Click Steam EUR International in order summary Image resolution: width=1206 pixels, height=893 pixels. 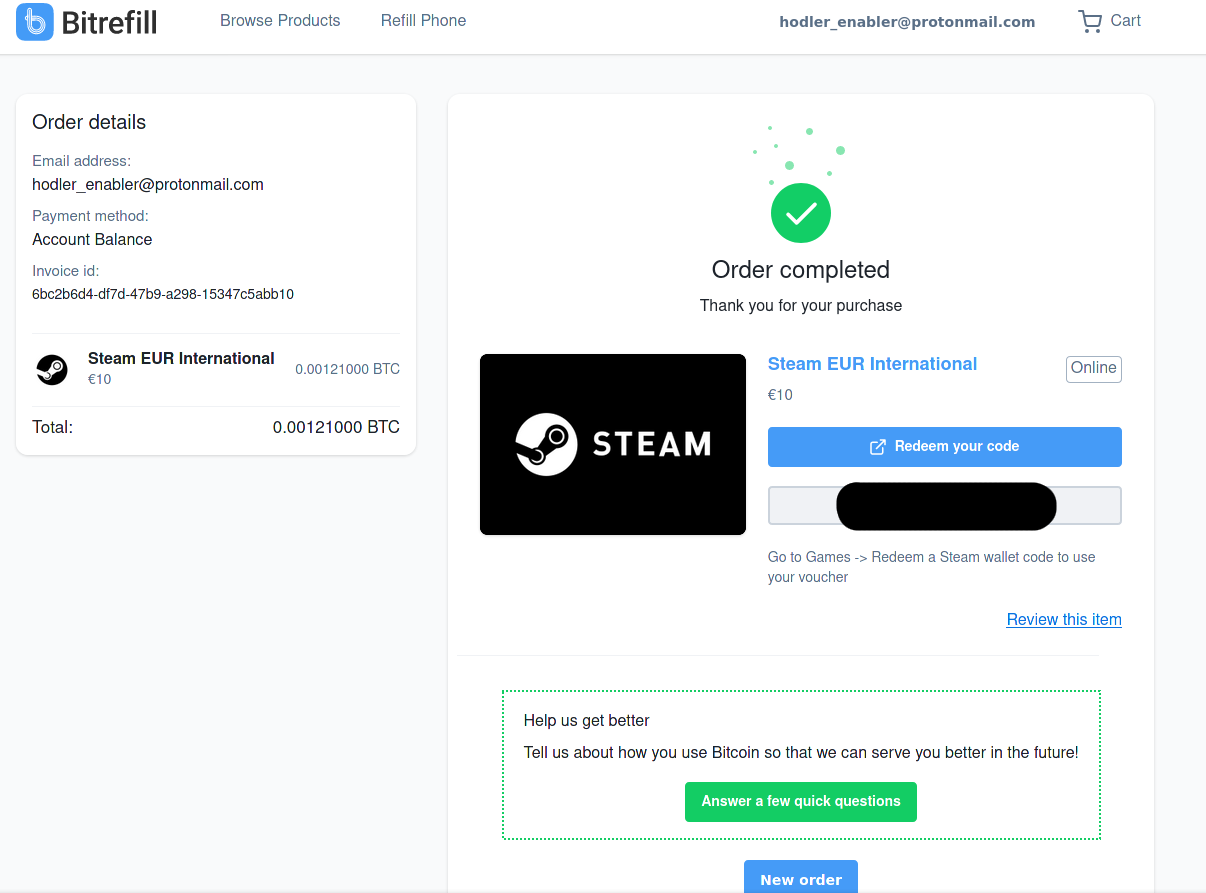[x=181, y=359]
